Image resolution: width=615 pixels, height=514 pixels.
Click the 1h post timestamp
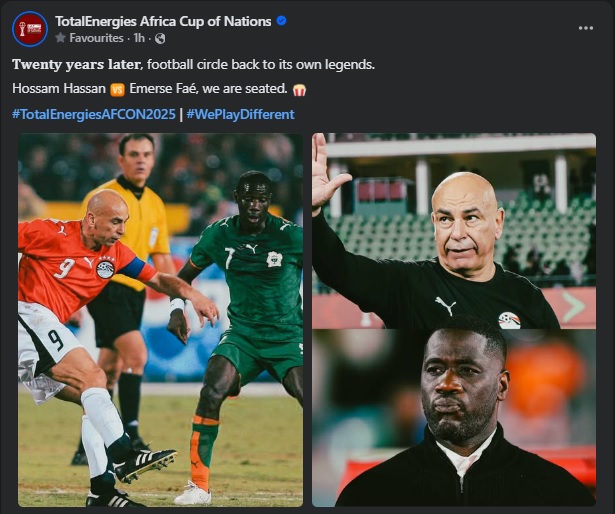point(139,38)
